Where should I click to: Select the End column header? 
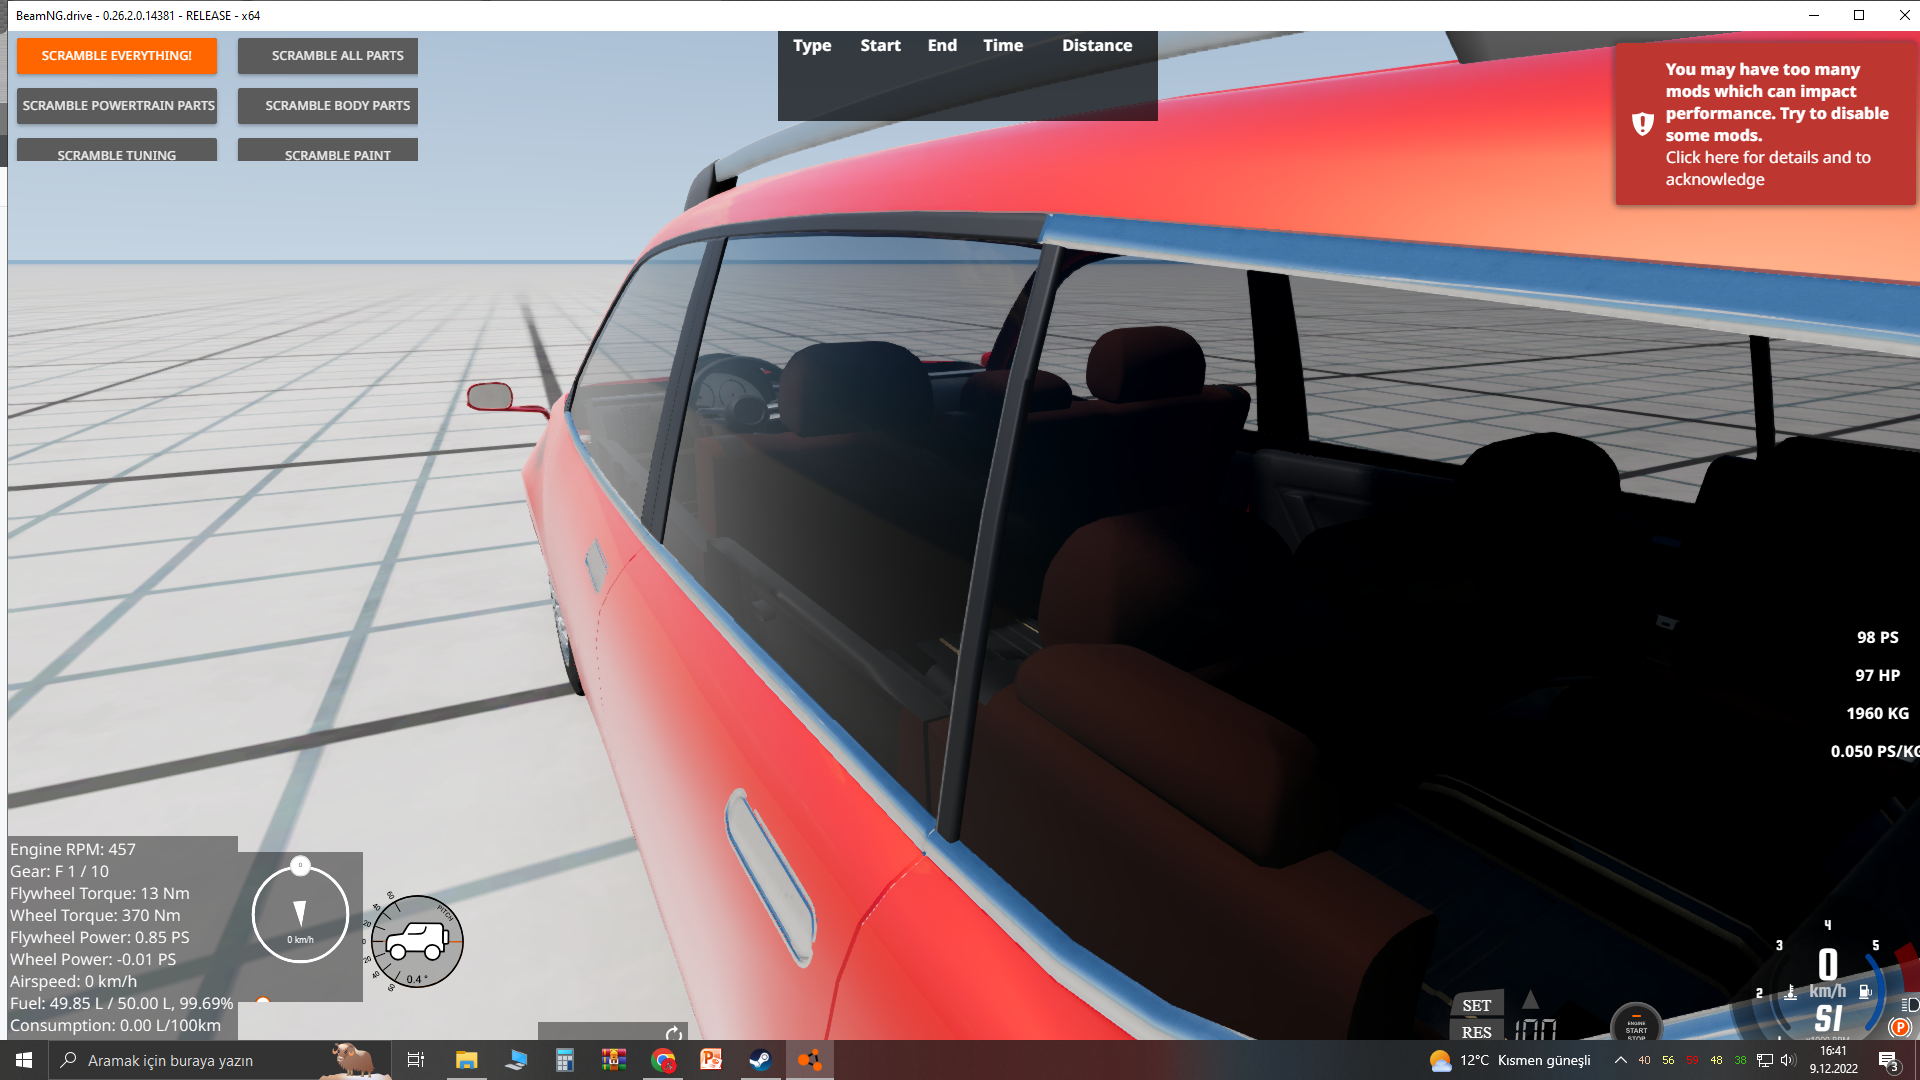[942, 46]
